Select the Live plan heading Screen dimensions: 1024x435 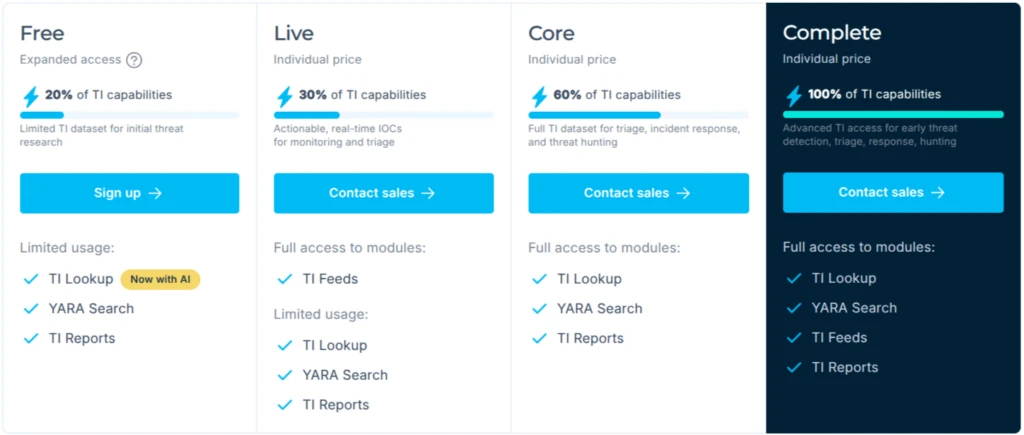294,33
